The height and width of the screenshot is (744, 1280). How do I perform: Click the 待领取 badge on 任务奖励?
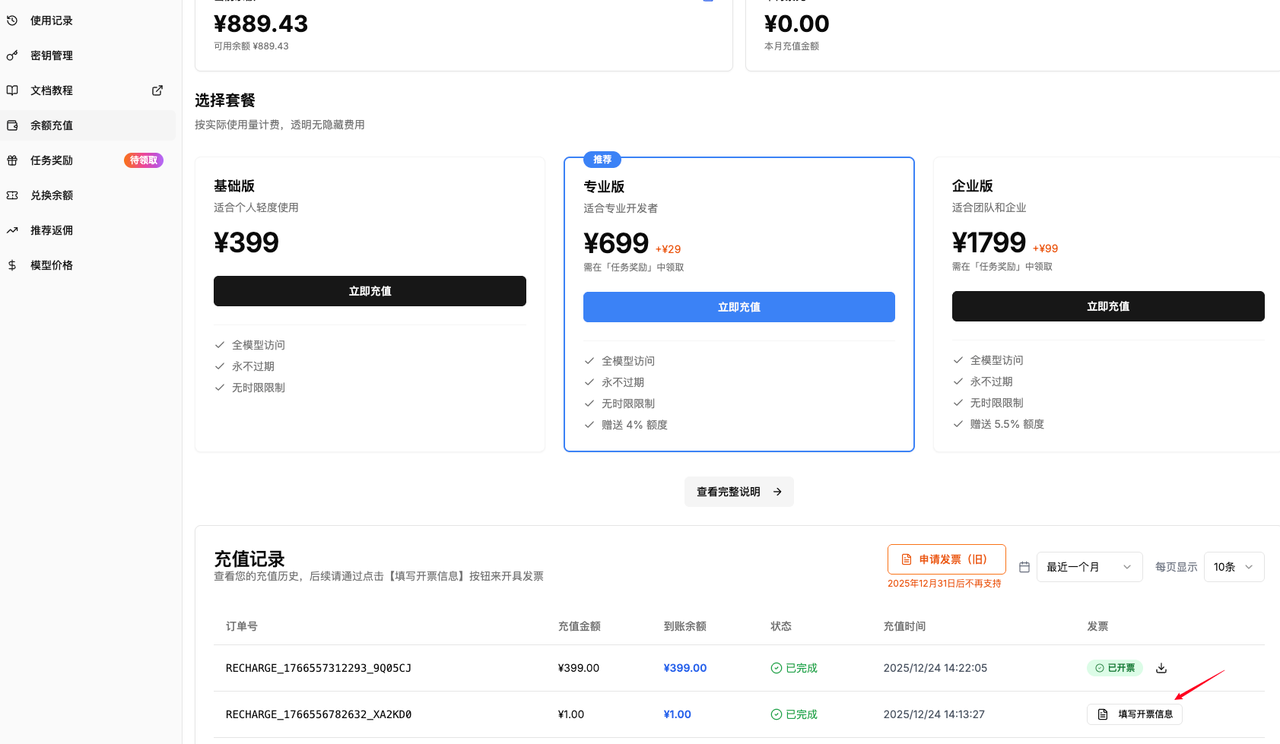click(143, 160)
